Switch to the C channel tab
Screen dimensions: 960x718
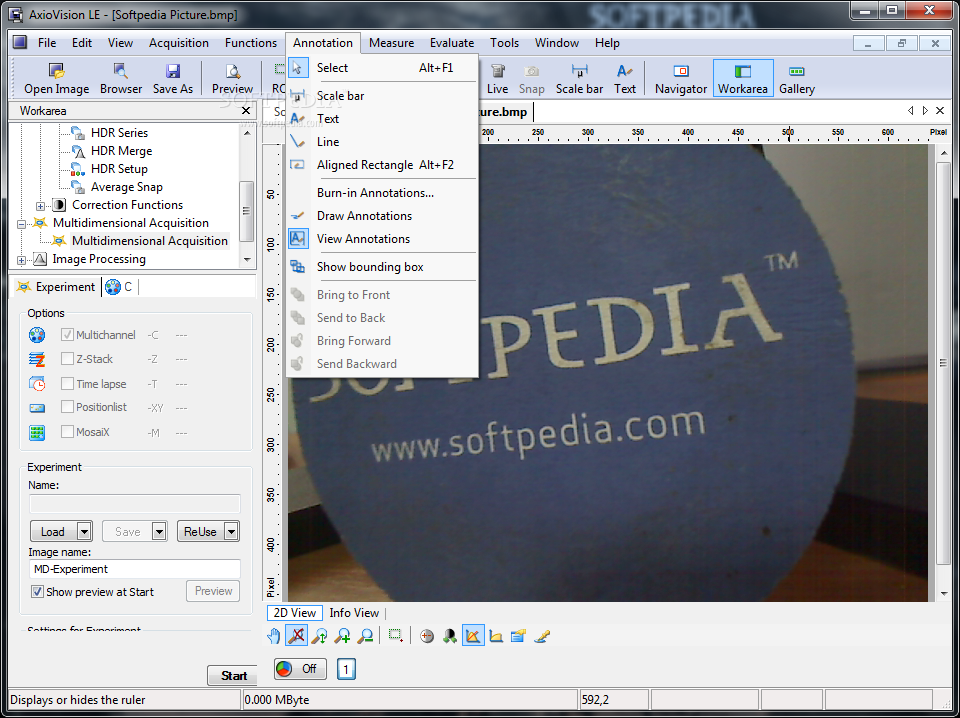pos(119,286)
